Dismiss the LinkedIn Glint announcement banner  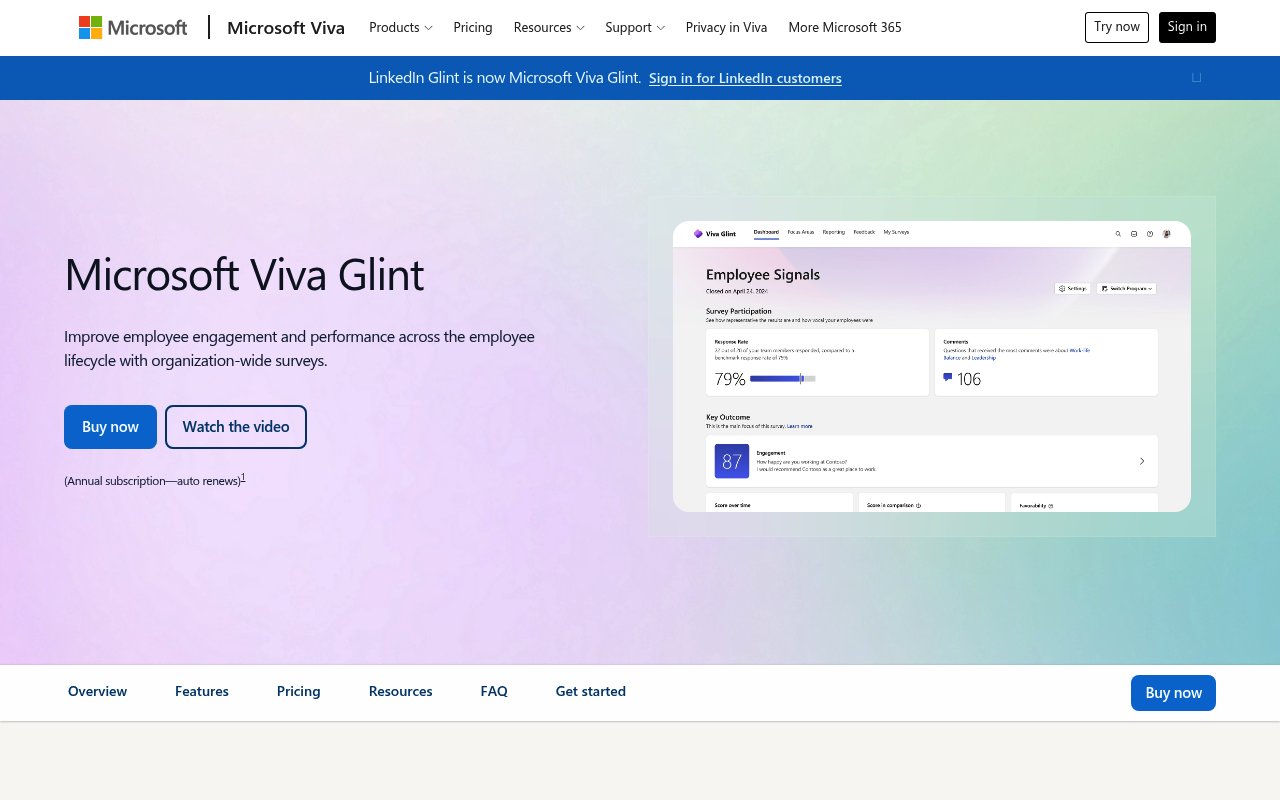pos(1196,78)
